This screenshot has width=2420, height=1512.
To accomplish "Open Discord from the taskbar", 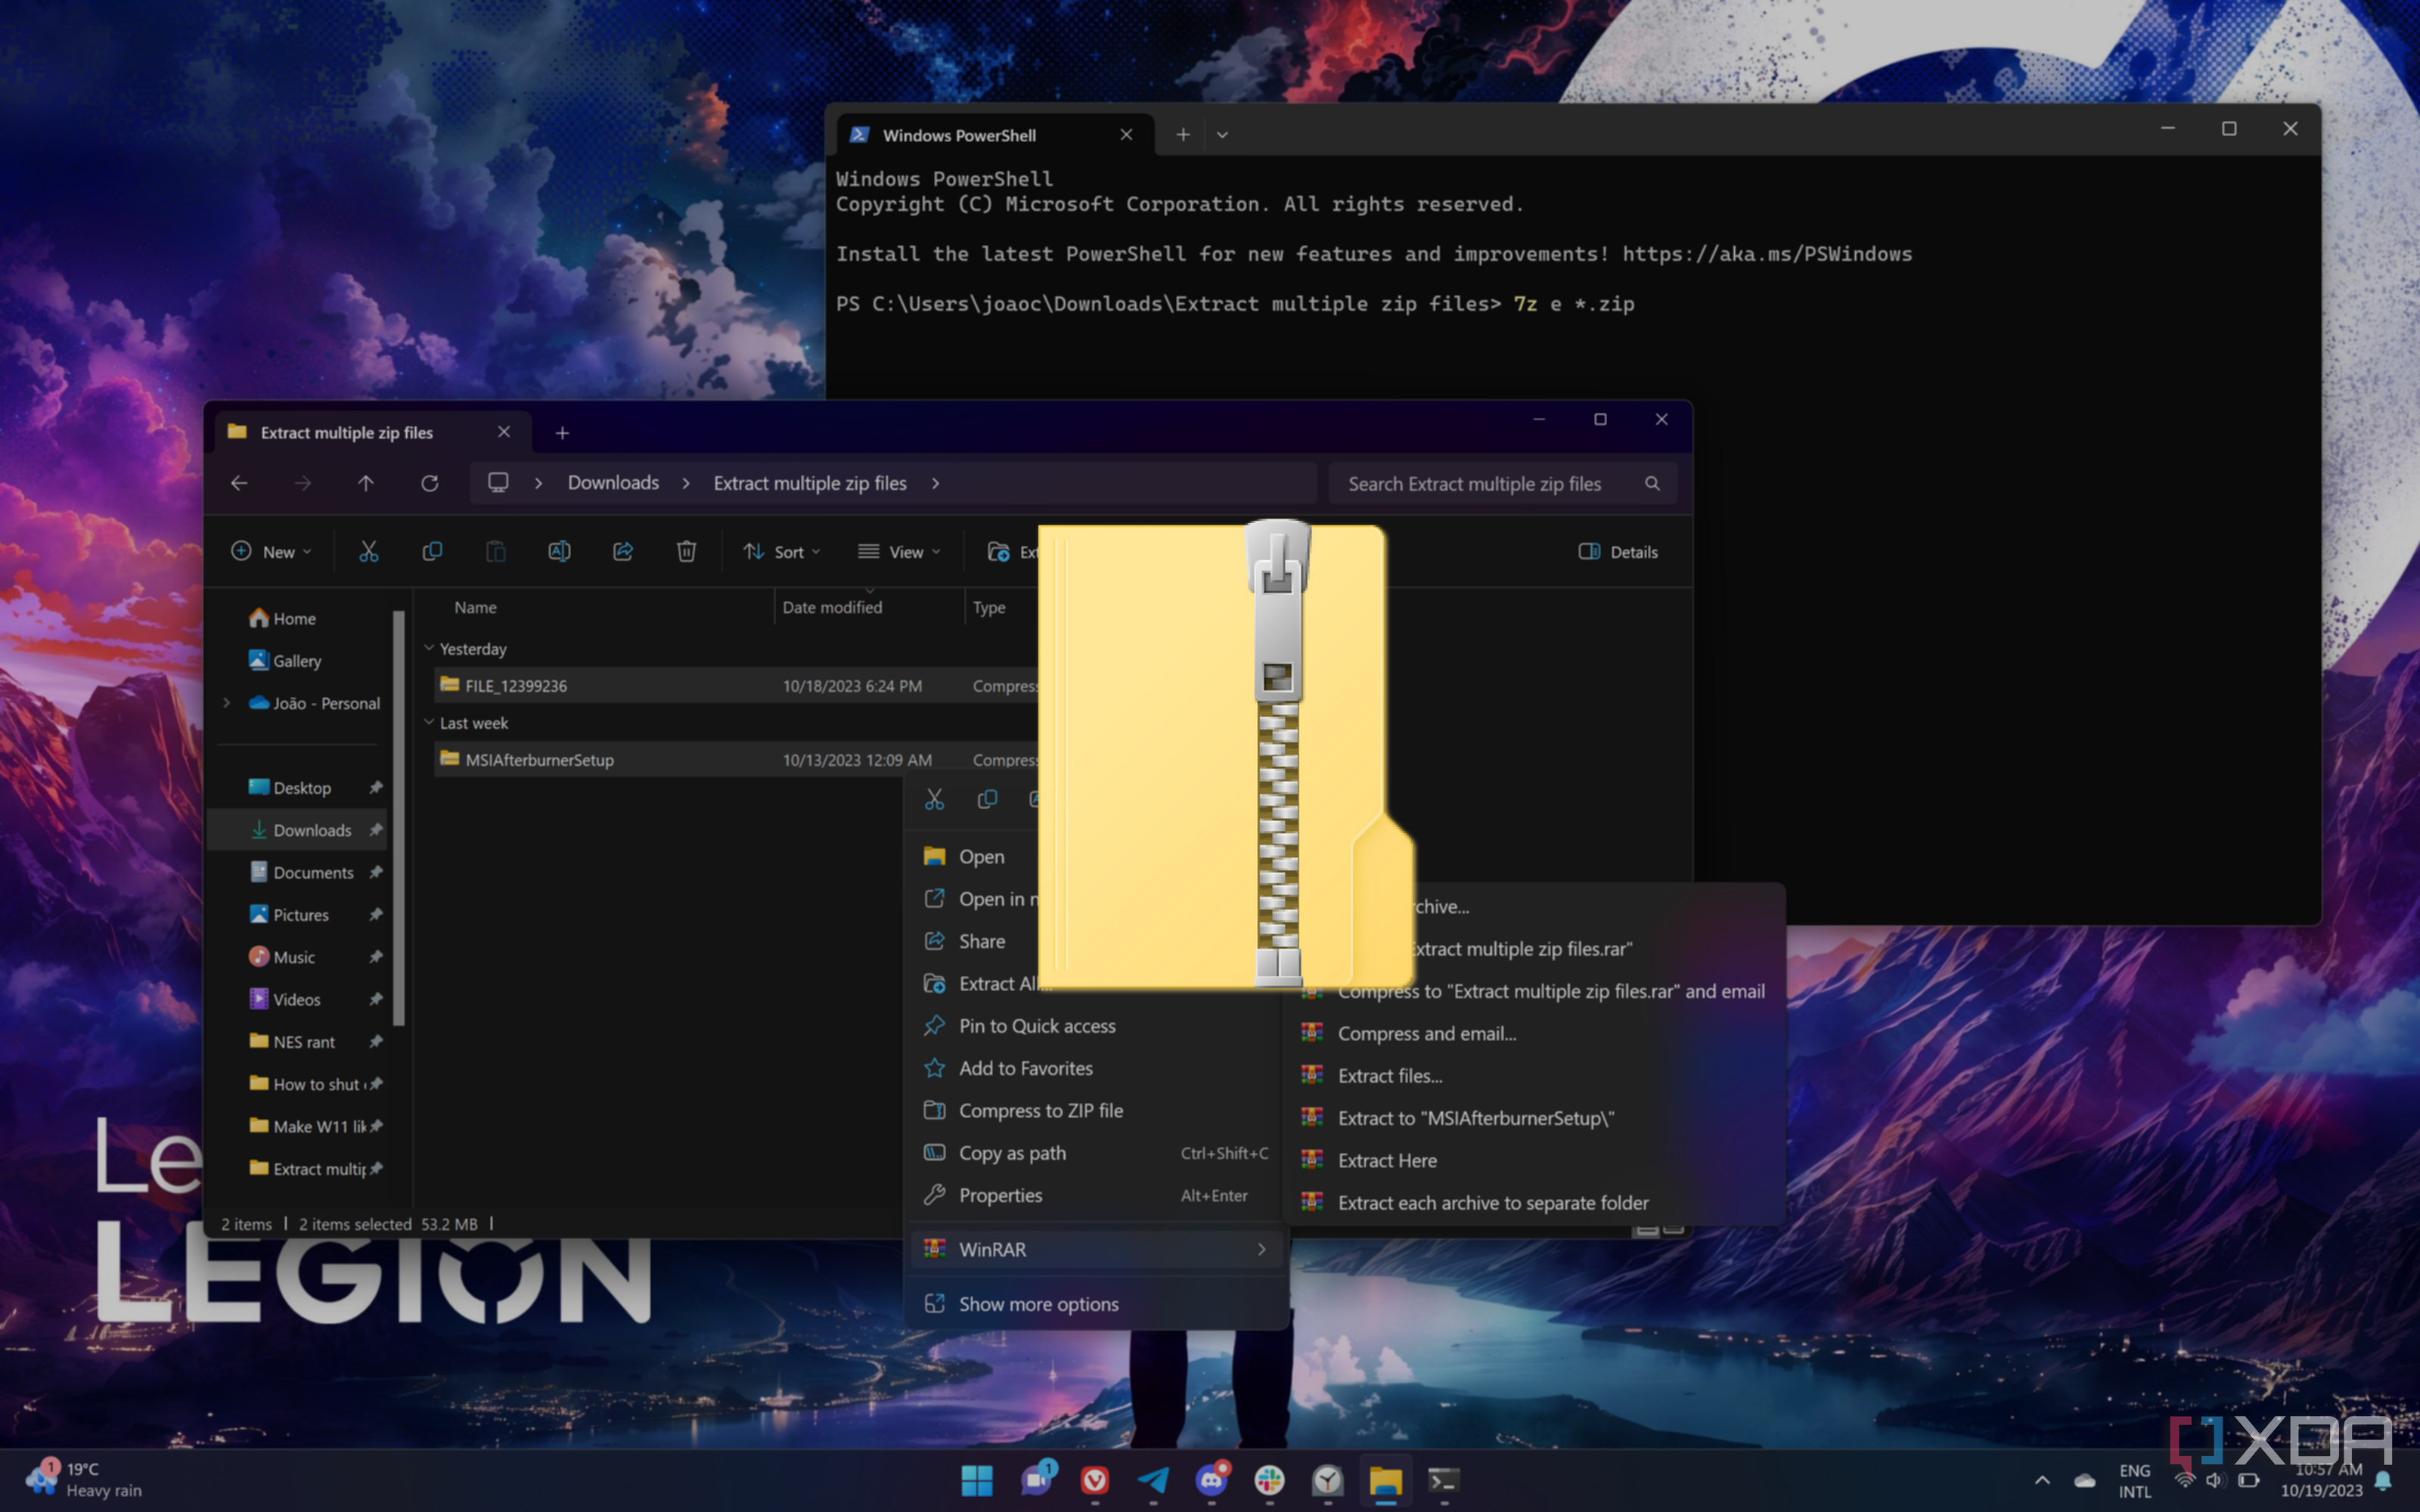I will [1212, 1481].
